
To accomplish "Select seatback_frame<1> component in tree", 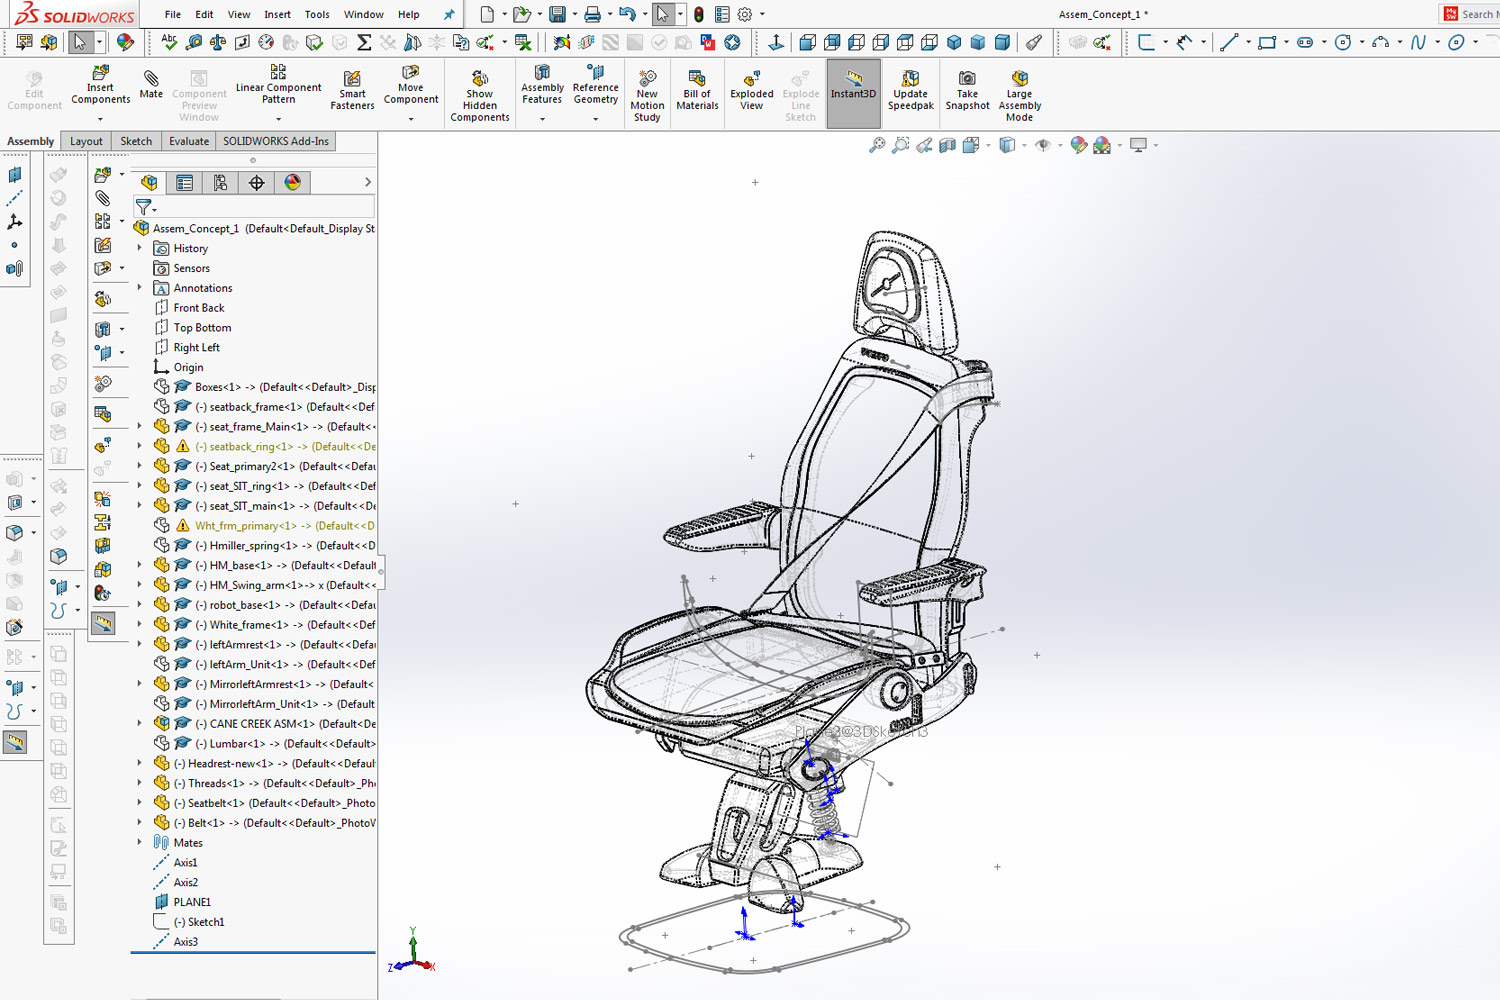I will coord(290,407).
